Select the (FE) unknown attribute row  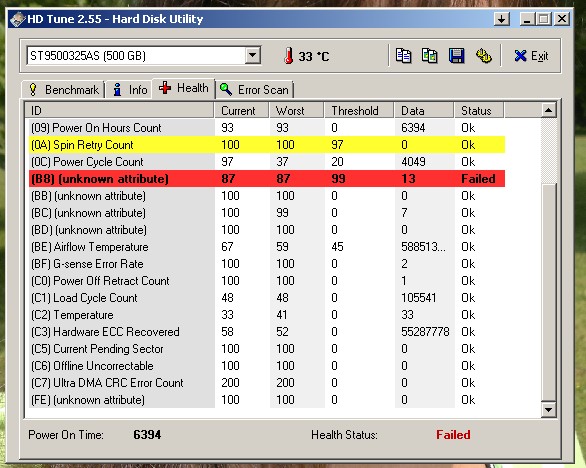tap(267, 400)
